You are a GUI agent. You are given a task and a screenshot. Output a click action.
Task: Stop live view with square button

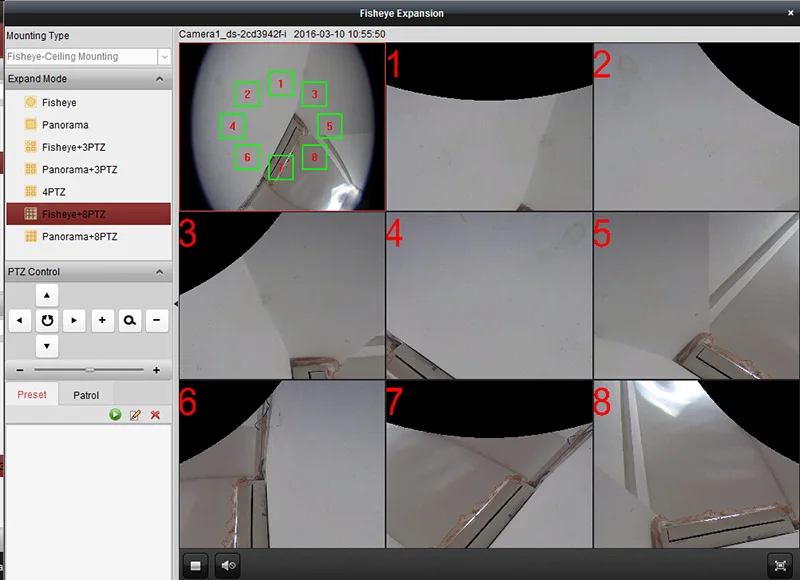coord(195,565)
